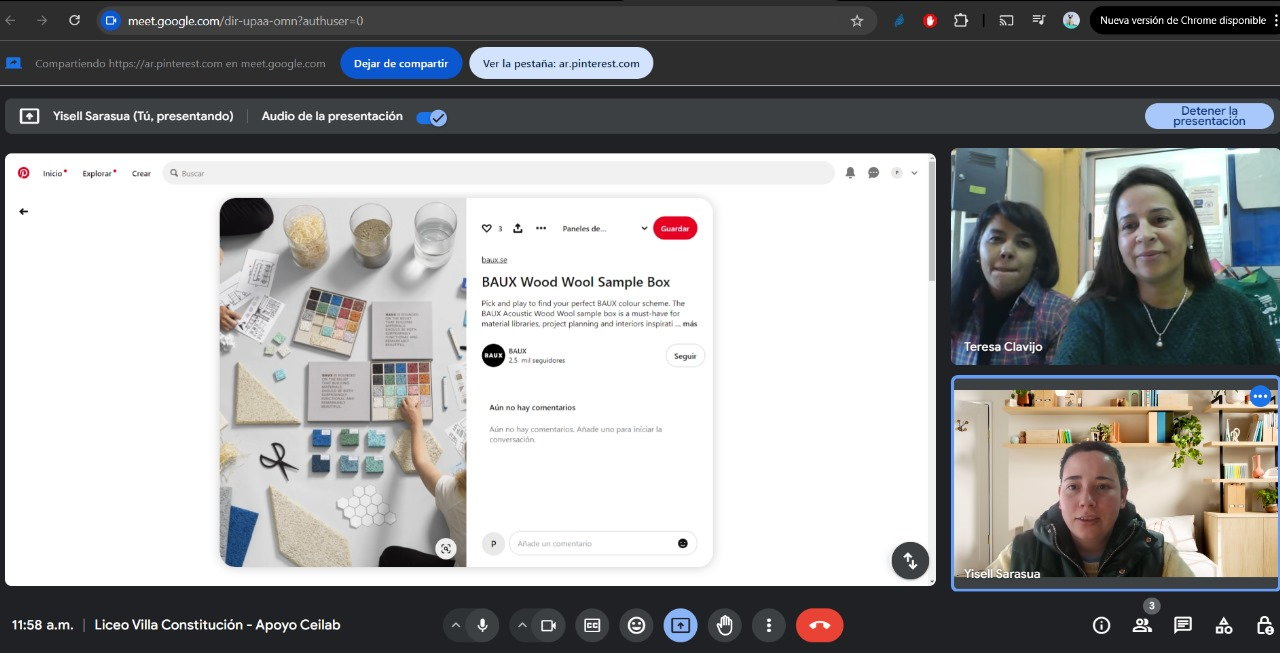The image size is (1280, 653).
Task: Toggle Audio de la presentación switch
Action: [x=432, y=117]
